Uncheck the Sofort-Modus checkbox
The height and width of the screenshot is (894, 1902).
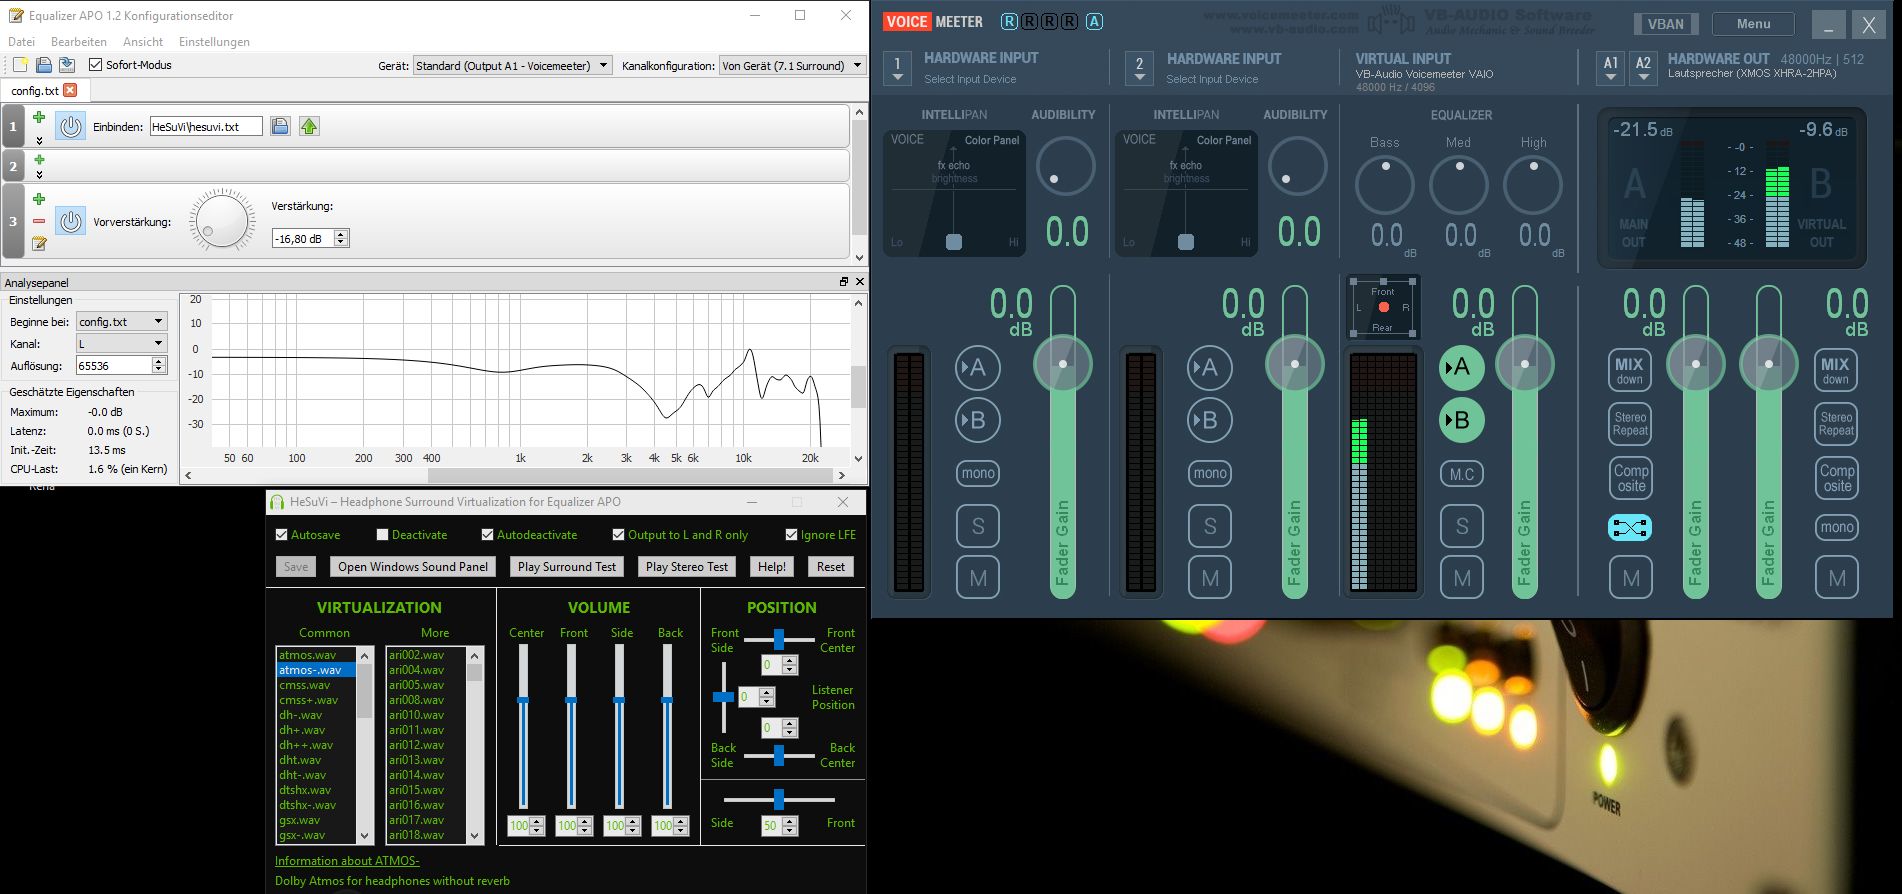pyautogui.click(x=96, y=65)
